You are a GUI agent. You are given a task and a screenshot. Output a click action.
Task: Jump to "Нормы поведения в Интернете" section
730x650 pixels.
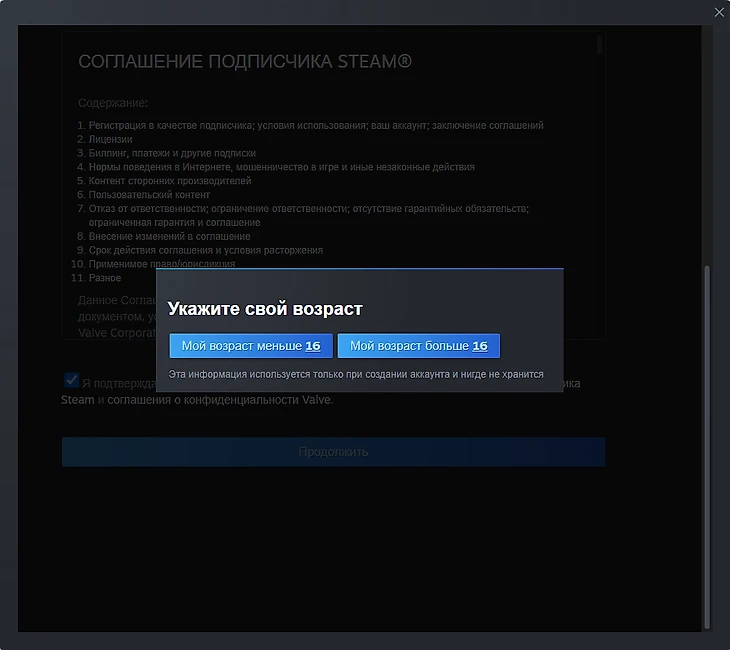281,167
